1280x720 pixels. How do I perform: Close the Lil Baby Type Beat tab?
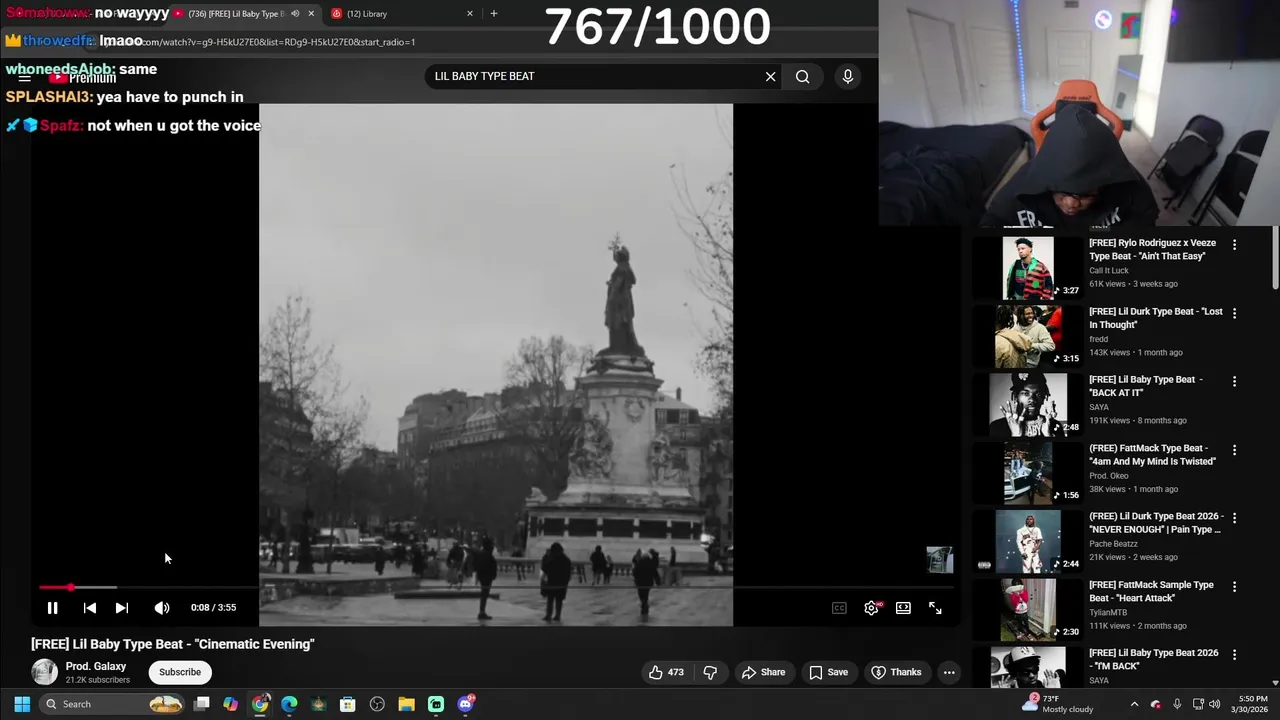(311, 14)
